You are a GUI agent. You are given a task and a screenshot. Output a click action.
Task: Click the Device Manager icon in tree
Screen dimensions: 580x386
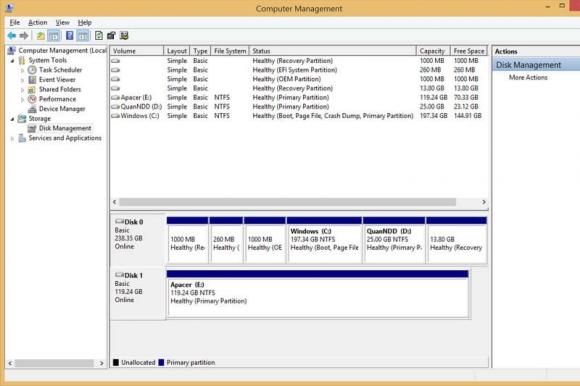(x=32, y=109)
